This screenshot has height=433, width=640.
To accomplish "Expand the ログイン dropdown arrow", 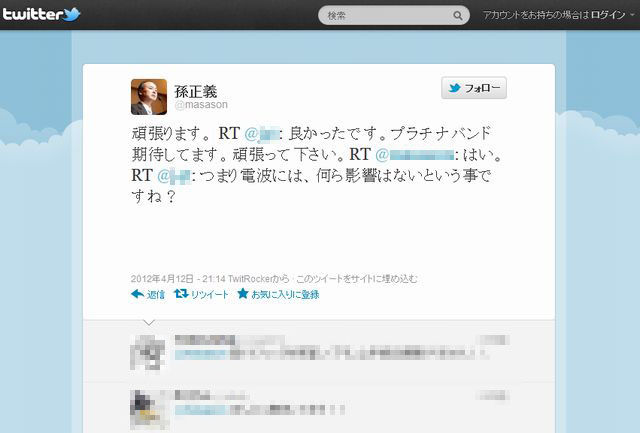I will tap(633, 15).
